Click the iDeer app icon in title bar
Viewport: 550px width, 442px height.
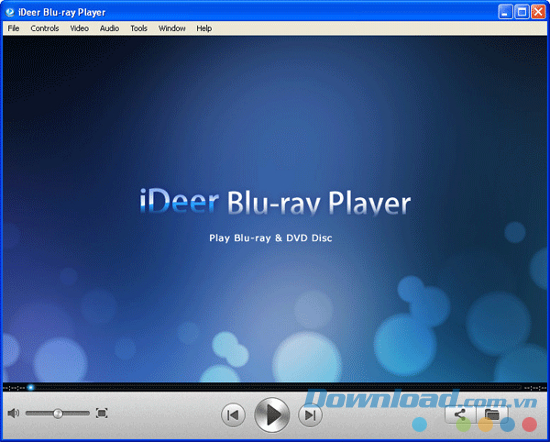point(10,12)
